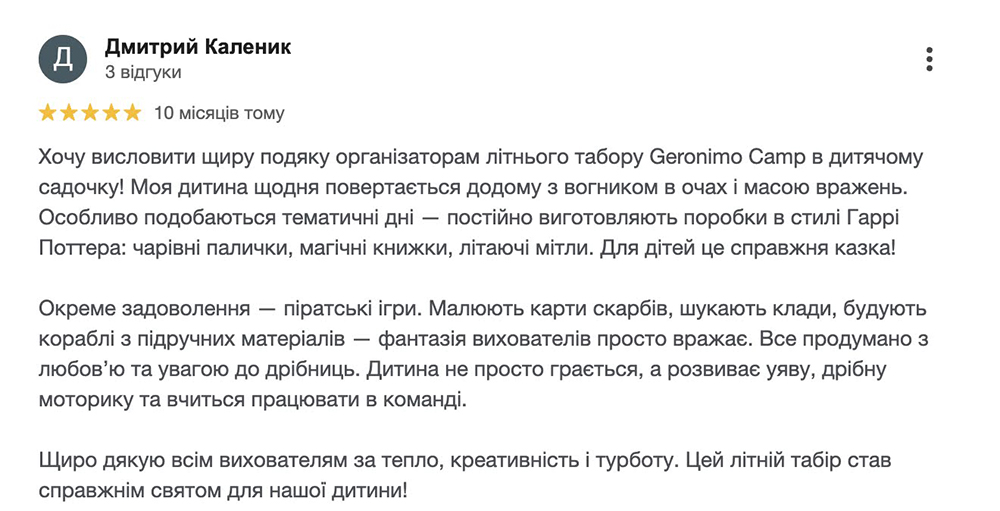The width and height of the screenshot is (1000, 511).
Task: Click the phrase "моторику та вчиться працювати в команді"
Action: (x=252, y=400)
